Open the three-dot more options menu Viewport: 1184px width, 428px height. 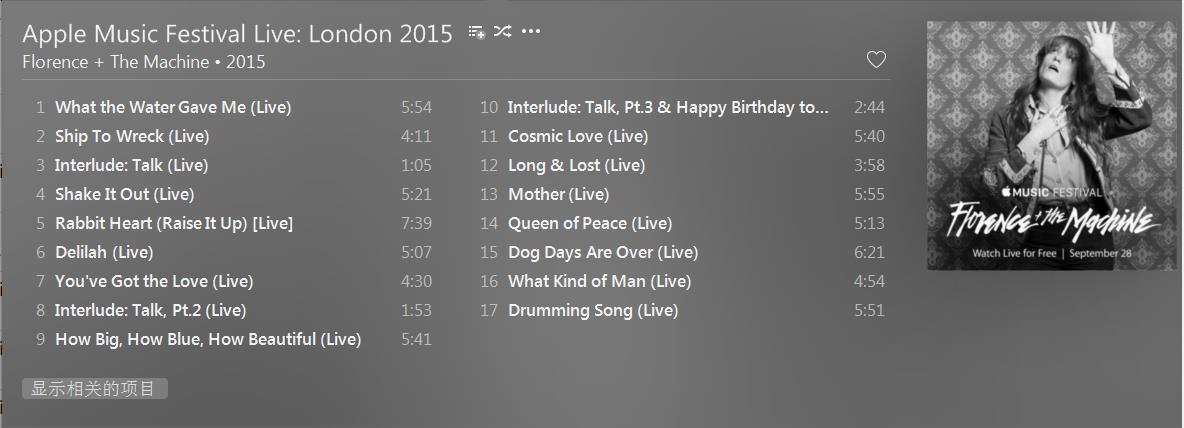pyautogui.click(x=531, y=32)
